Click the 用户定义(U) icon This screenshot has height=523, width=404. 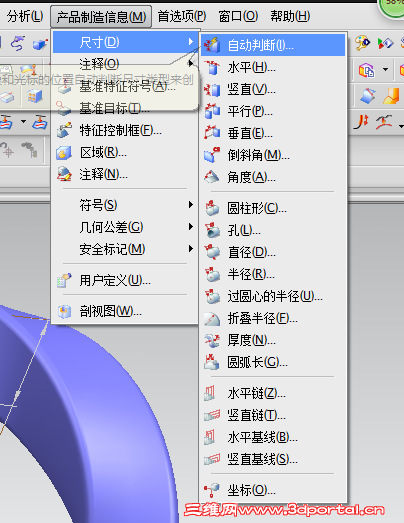[64, 280]
